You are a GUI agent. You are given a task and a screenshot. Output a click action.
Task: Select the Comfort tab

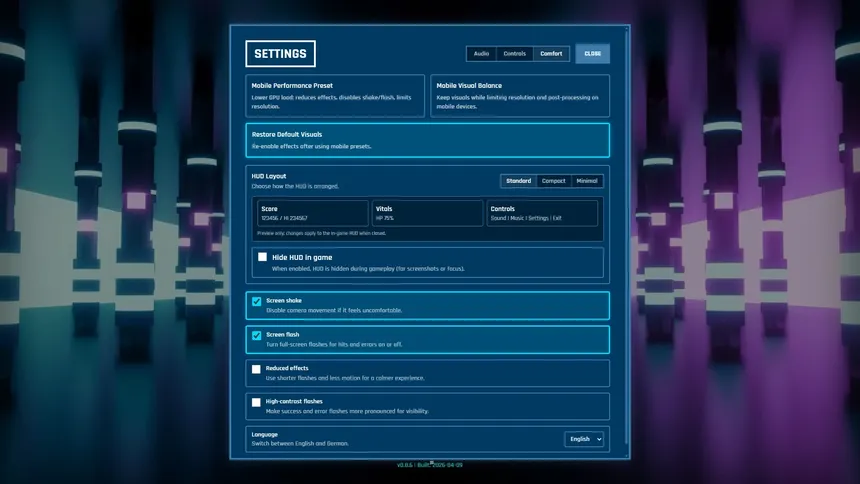(x=551, y=54)
